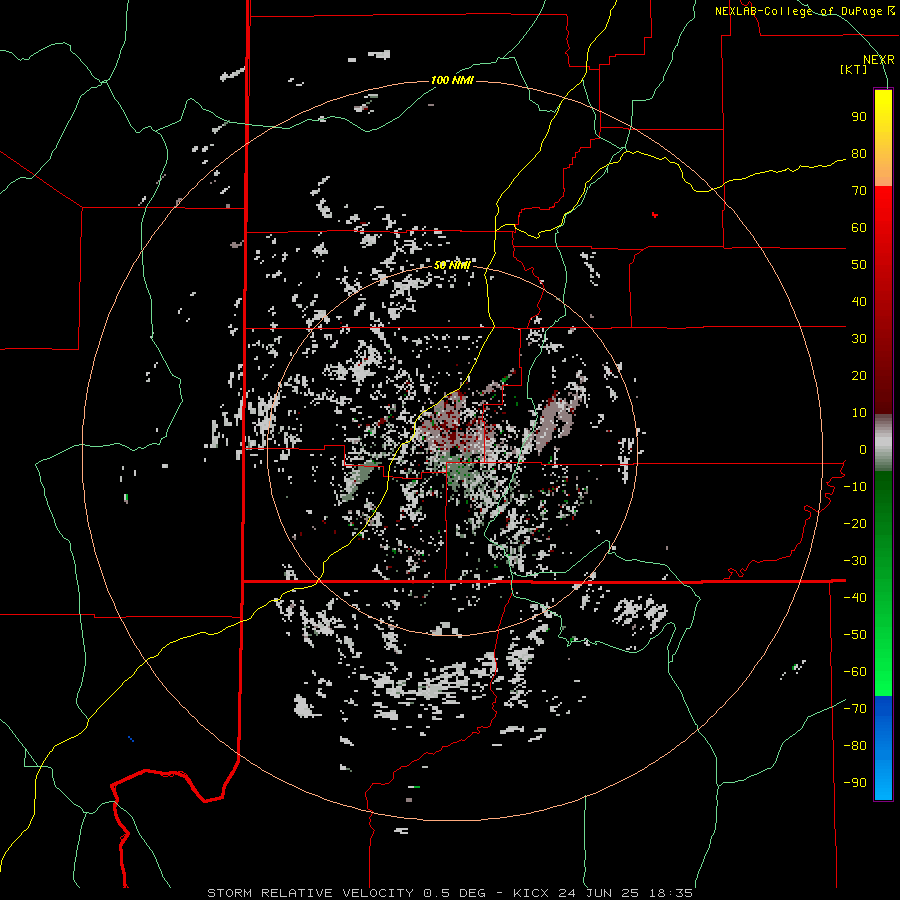Click the -40 value on the velocity scale
Screen dimensions: 900x900
click(x=855, y=598)
